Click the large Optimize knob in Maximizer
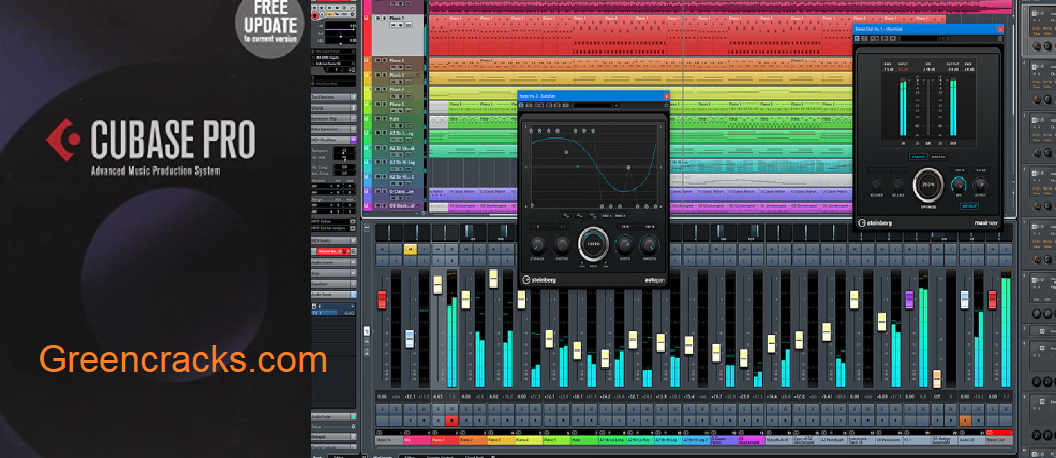The image size is (1056, 458). point(929,184)
